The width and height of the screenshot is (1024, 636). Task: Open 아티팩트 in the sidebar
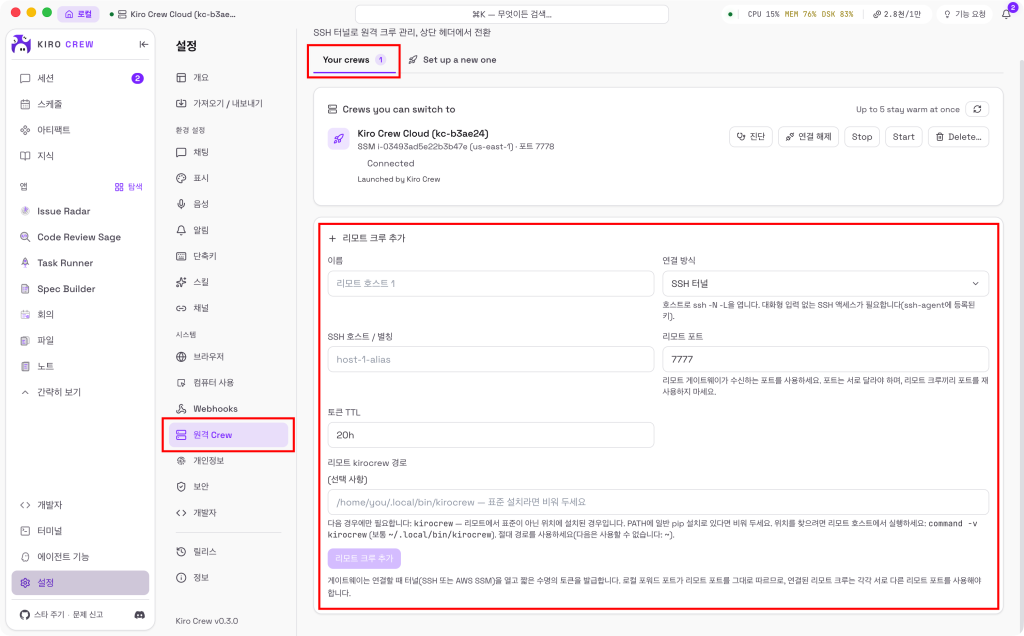tap(80, 130)
